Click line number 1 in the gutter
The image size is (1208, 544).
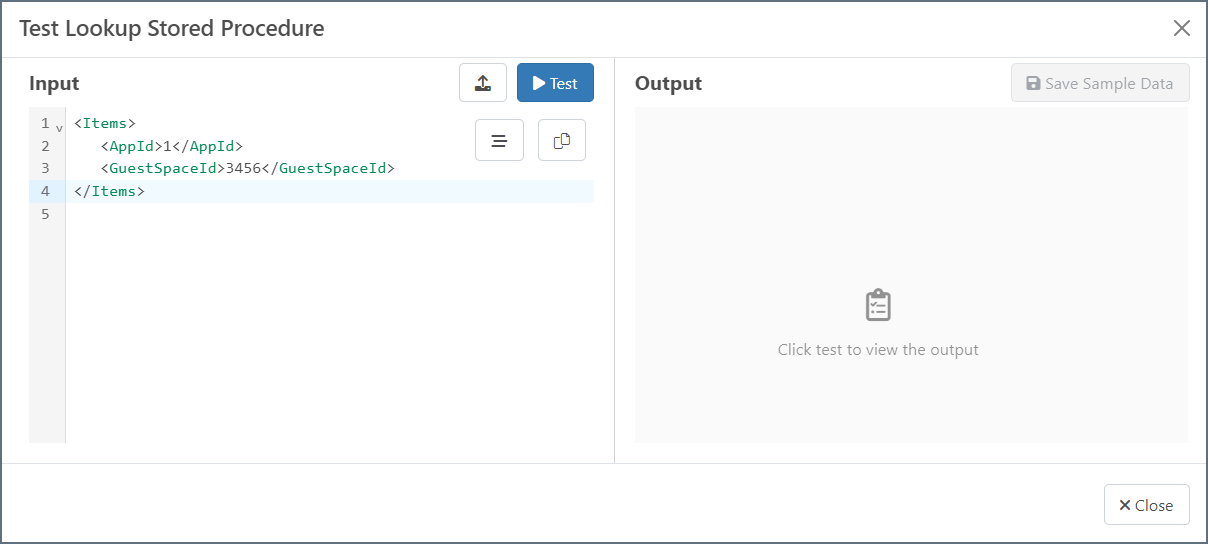click(x=44, y=124)
